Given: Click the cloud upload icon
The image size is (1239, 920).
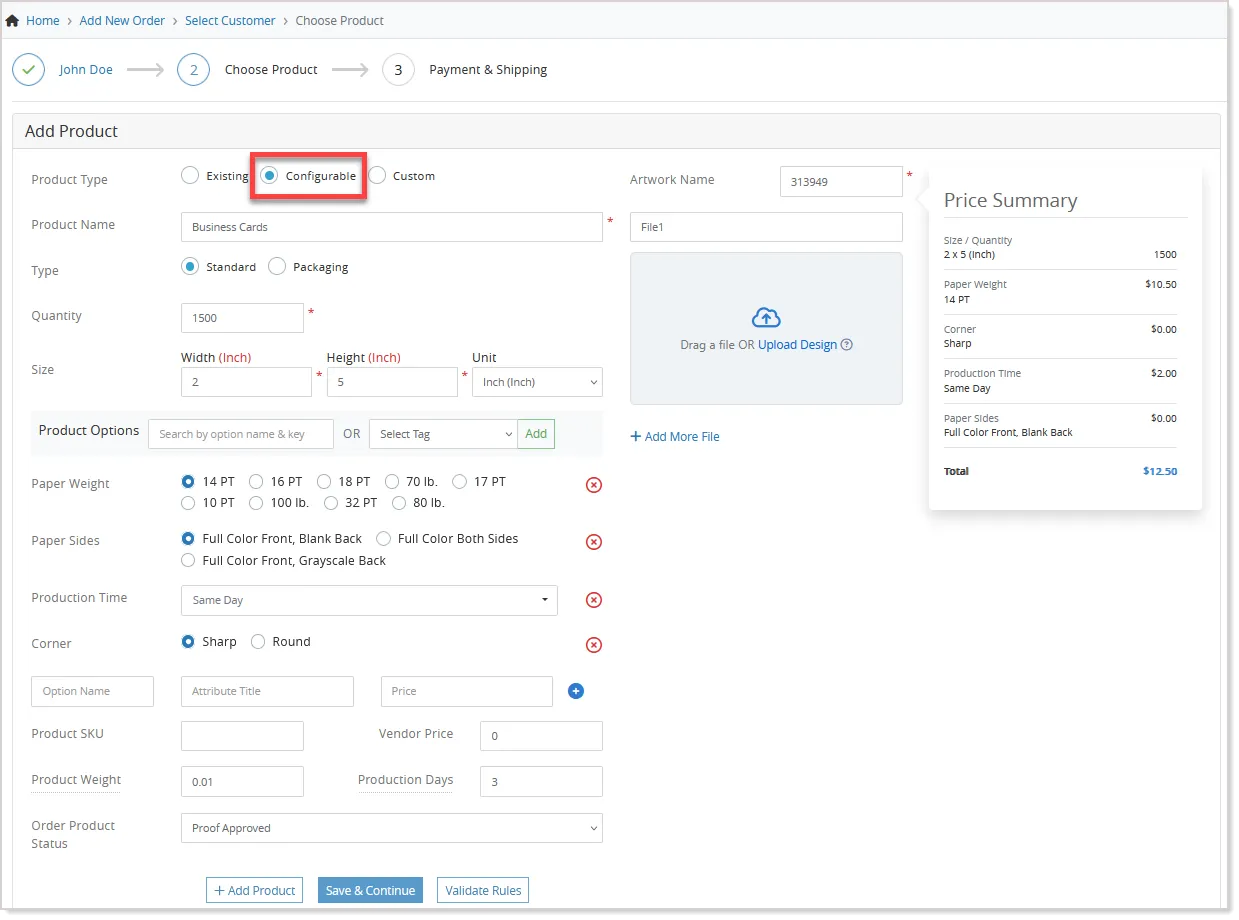Looking at the screenshot, I should point(766,318).
